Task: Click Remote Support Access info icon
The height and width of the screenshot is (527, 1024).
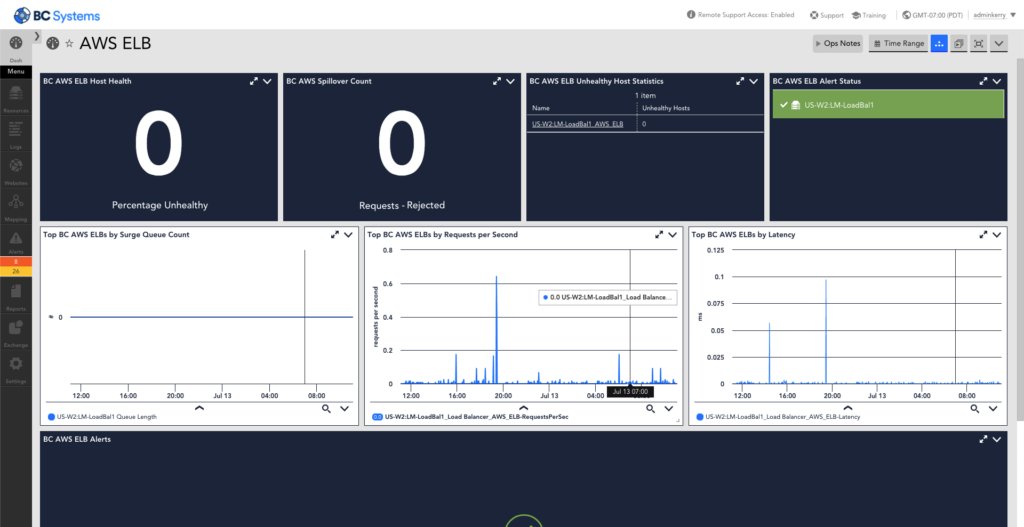Action: [x=691, y=14]
